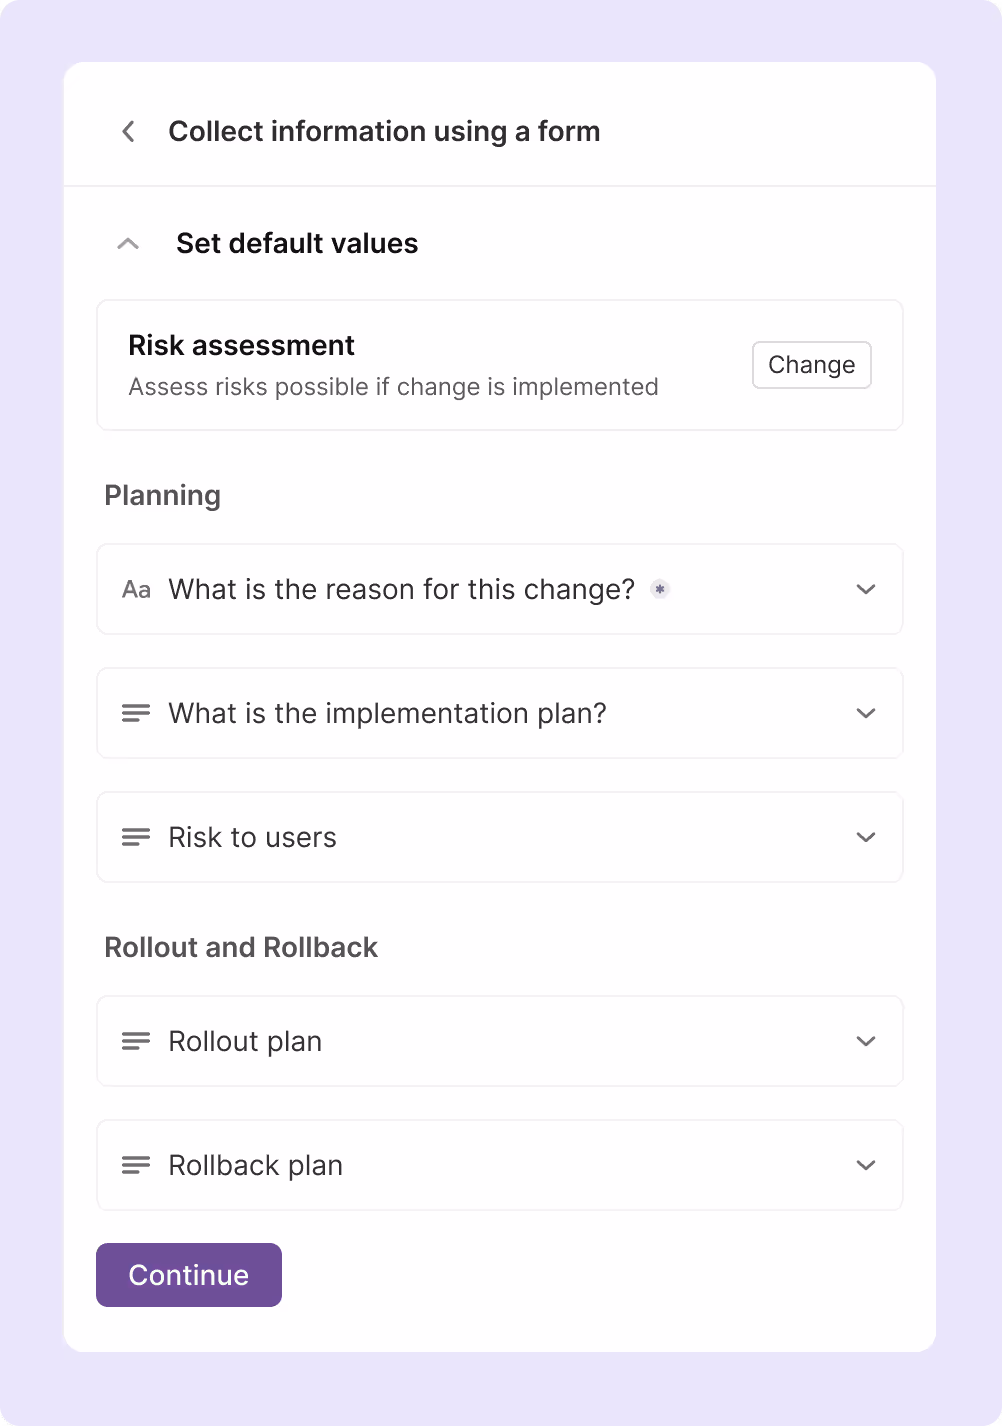Click the collapse caret next to 'Set default values'
This screenshot has height=1426, width=1002.
coord(128,243)
